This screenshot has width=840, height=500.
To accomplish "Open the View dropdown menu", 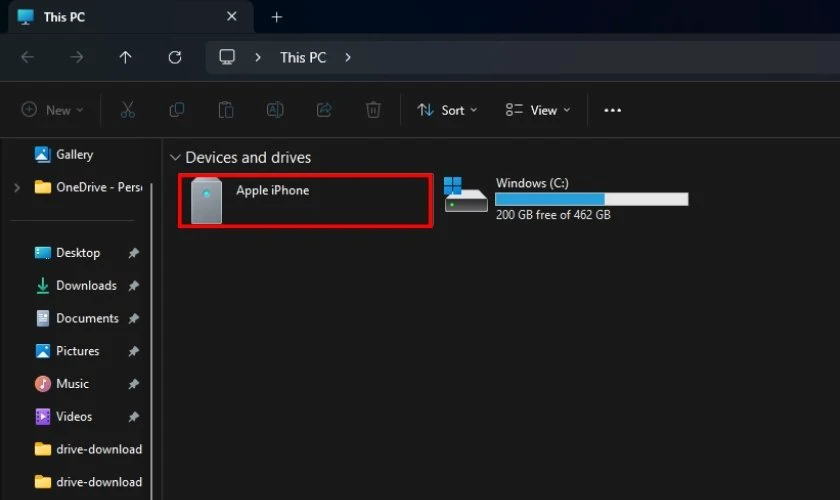I will pos(538,110).
